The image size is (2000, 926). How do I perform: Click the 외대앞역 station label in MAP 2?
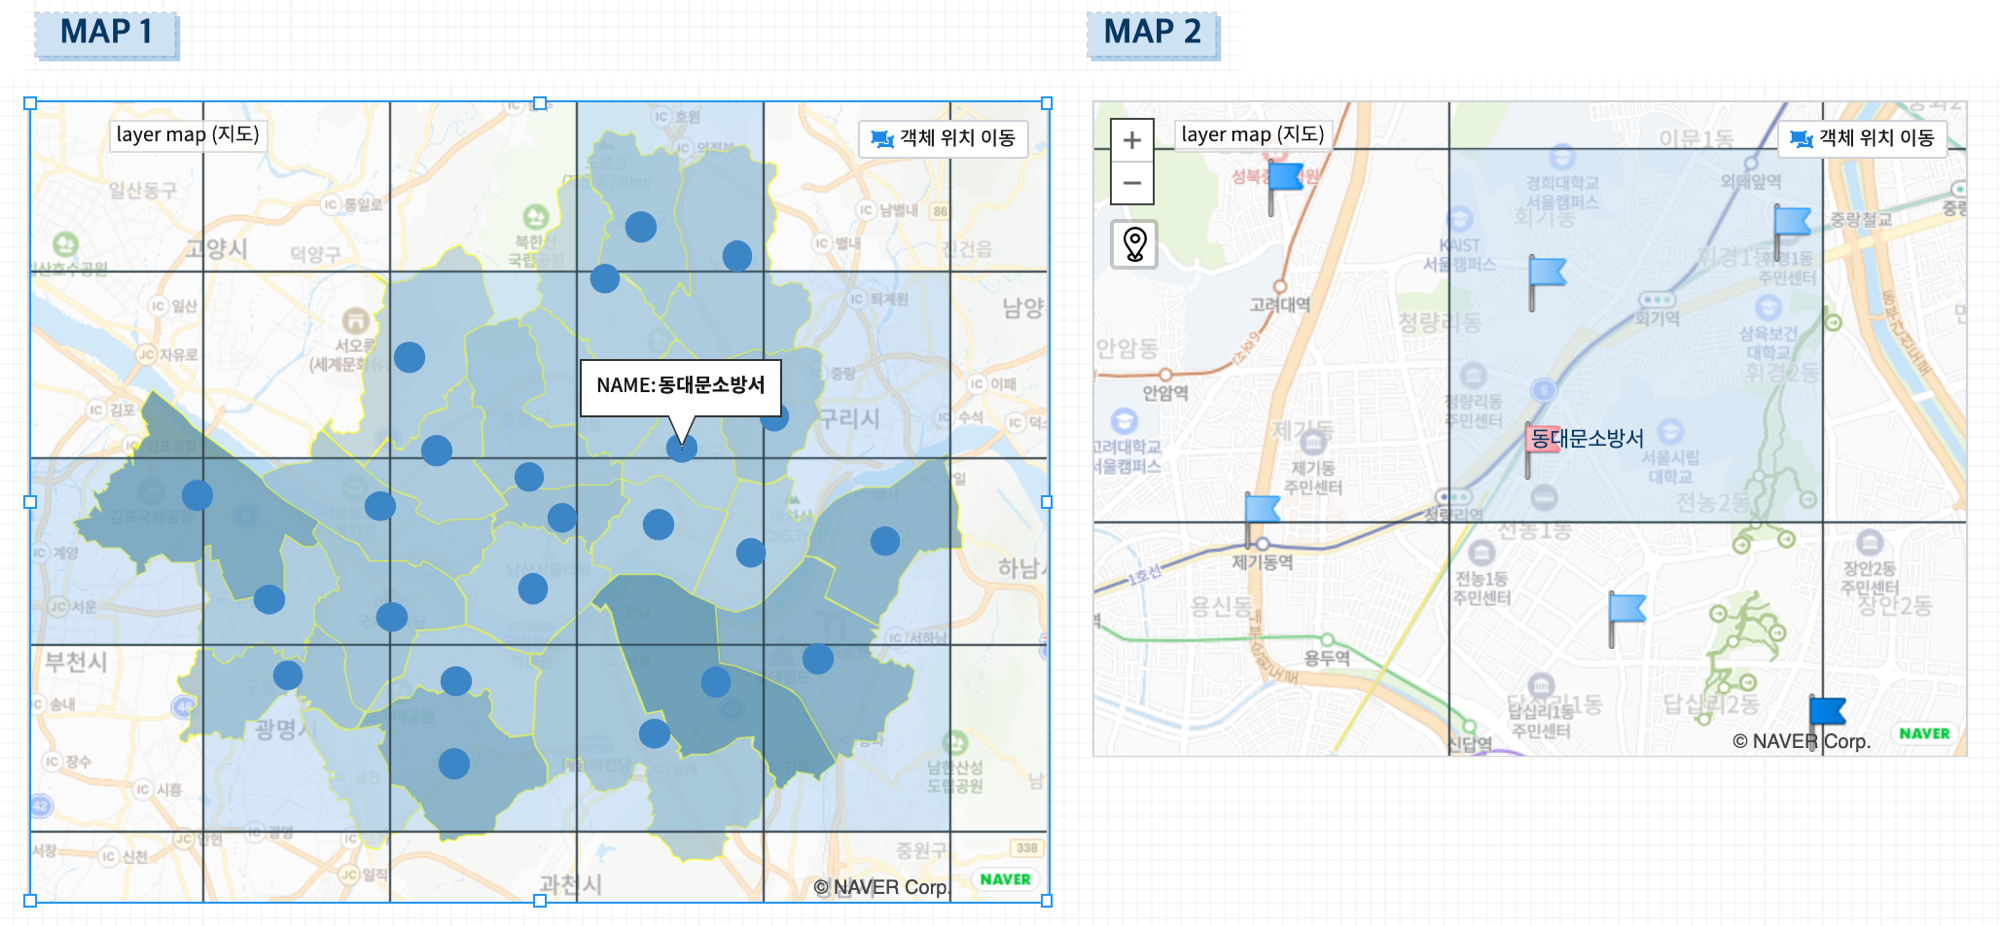(1750, 181)
